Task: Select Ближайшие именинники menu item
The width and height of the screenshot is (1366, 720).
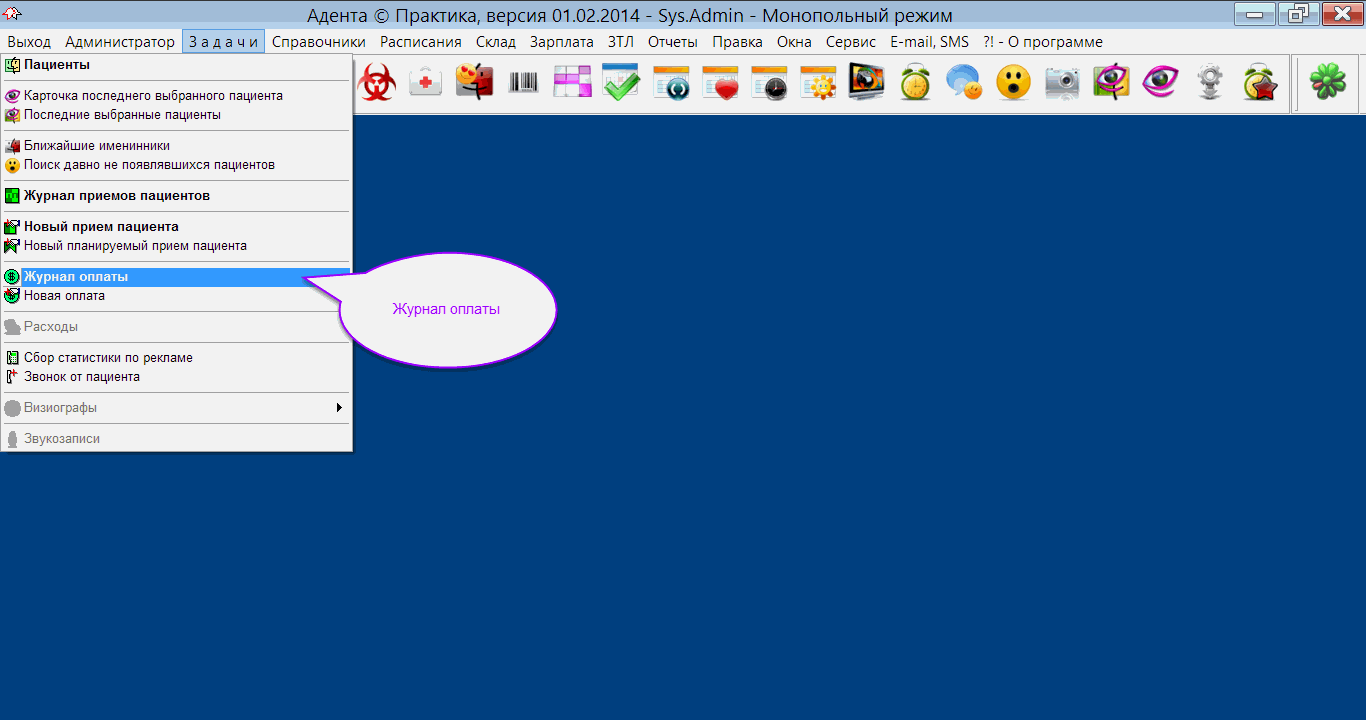Action: click(97, 146)
